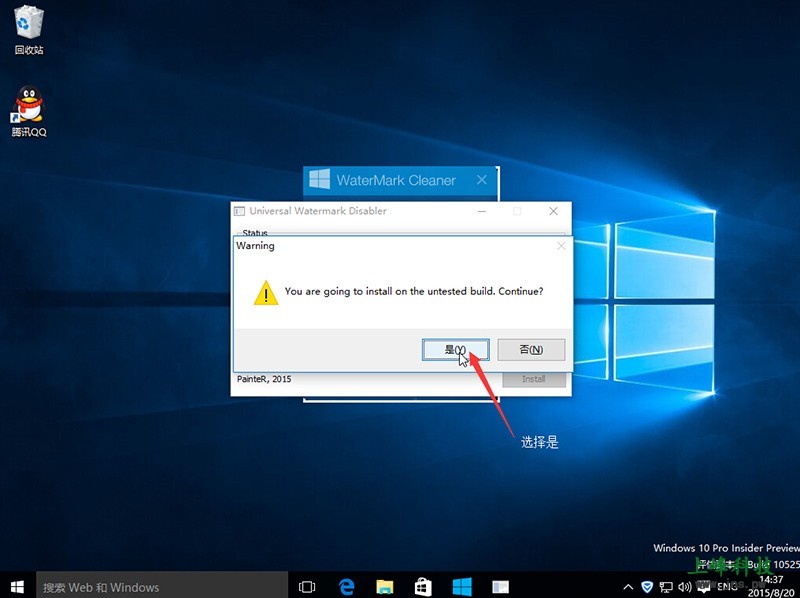Open the action center notification icon
Screen dimensions: 800x598
(704, 587)
